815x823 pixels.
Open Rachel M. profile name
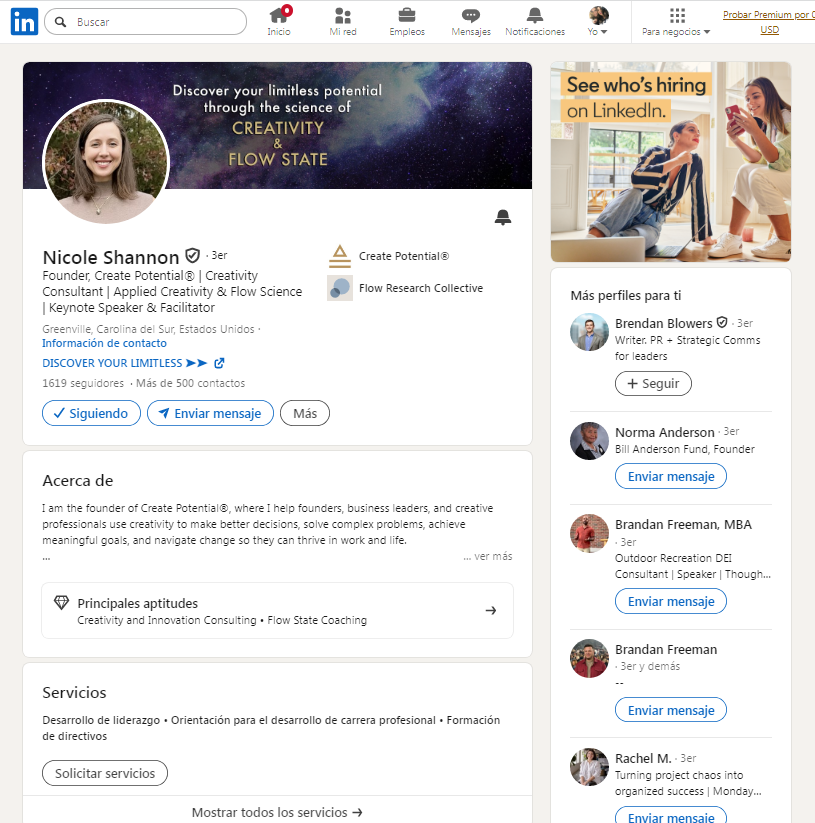click(643, 758)
